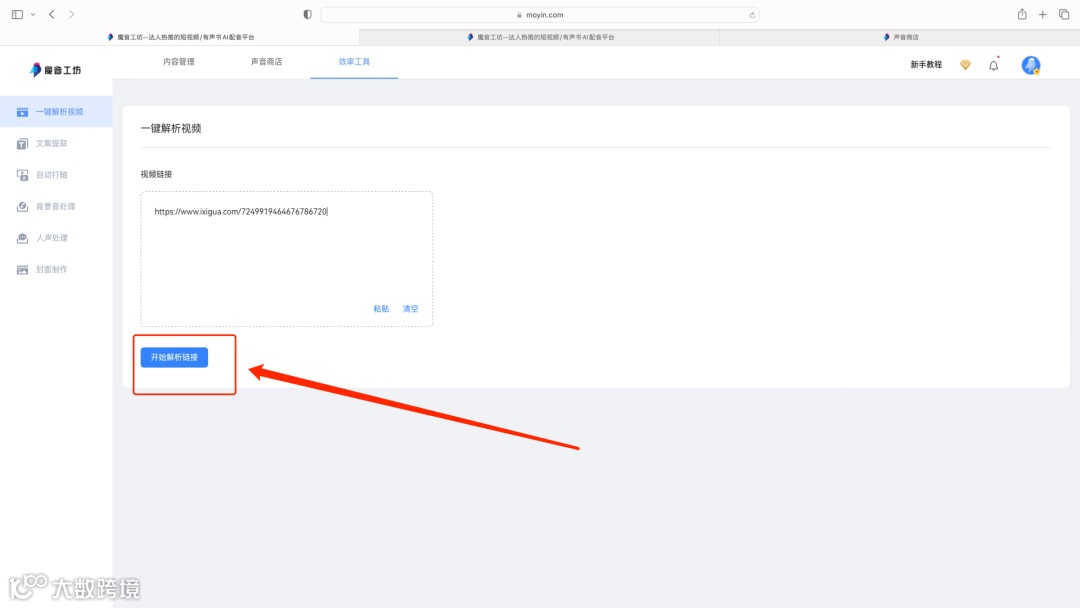
Task: Click the 封面制作 sidebar icon
Action: coord(22,270)
